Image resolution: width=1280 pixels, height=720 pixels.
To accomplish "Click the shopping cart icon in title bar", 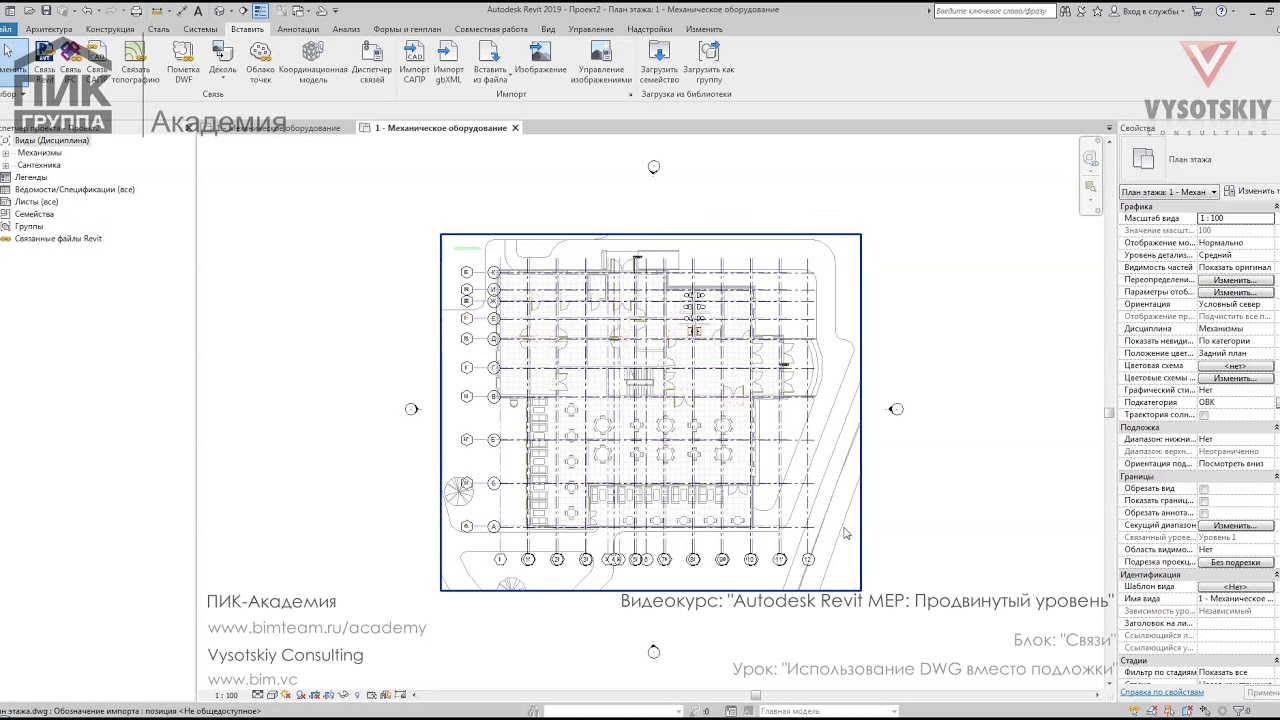I will pos(1198,11).
